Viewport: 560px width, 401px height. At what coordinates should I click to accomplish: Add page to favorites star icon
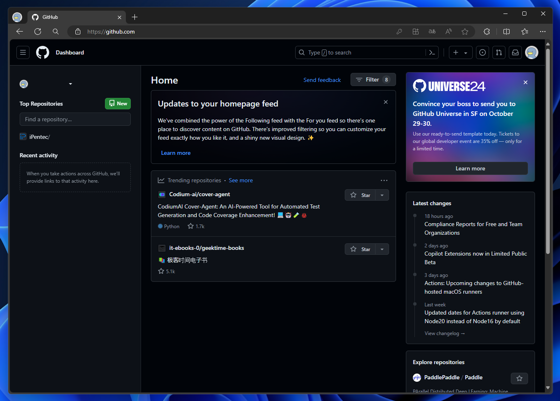pyautogui.click(x=465, y=32)
